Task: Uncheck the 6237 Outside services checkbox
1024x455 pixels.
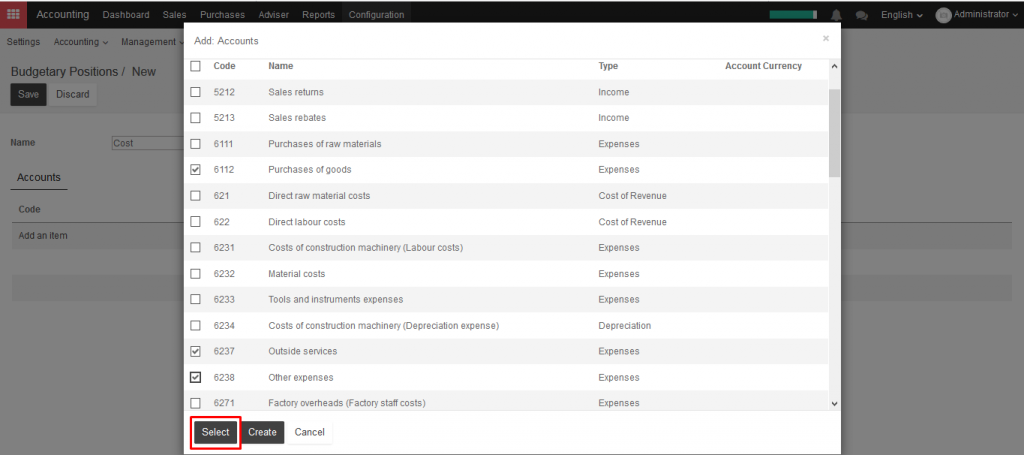Action: 195,351
